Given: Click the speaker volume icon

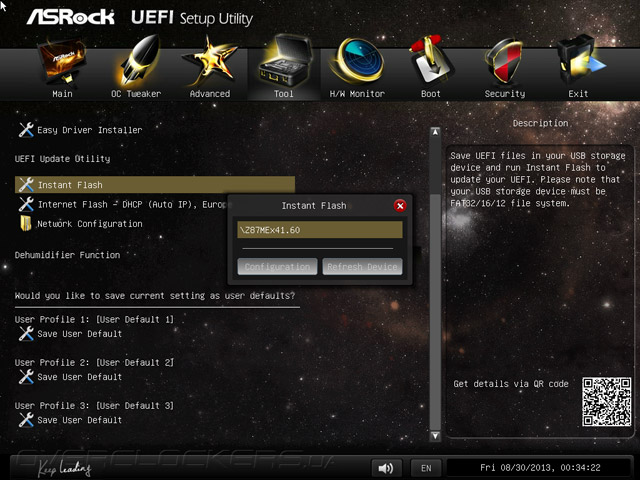Looking at the screenshot, I should point(386,468).
